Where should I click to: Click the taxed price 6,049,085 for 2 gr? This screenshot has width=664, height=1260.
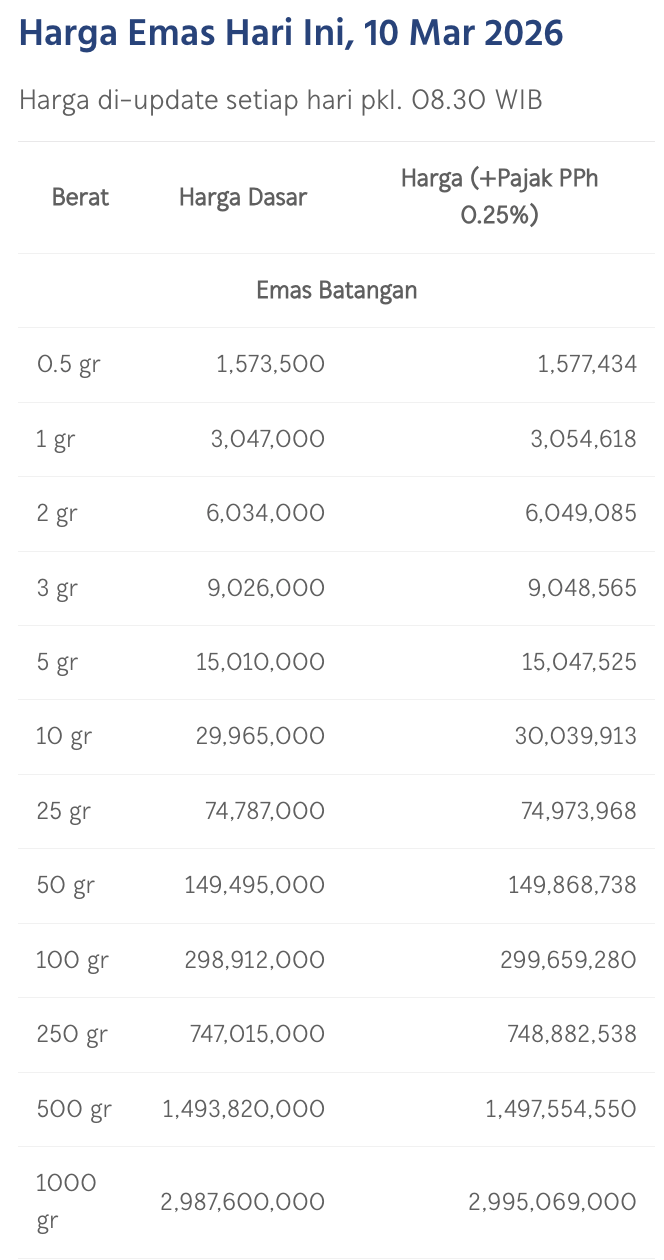[582, 514]
